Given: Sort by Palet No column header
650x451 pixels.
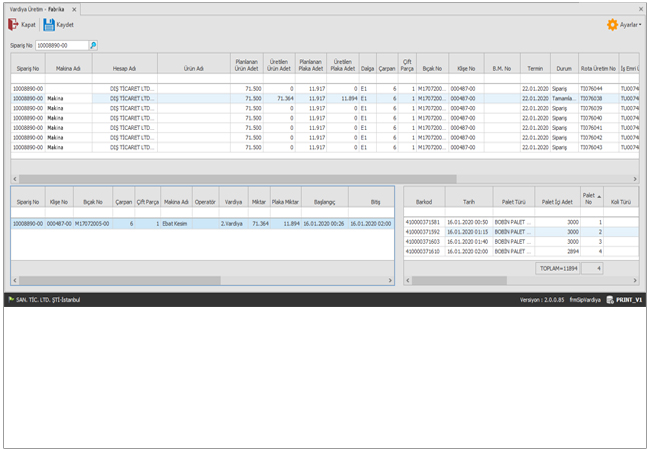Looking at the screenshot, I should pos(589,200).
